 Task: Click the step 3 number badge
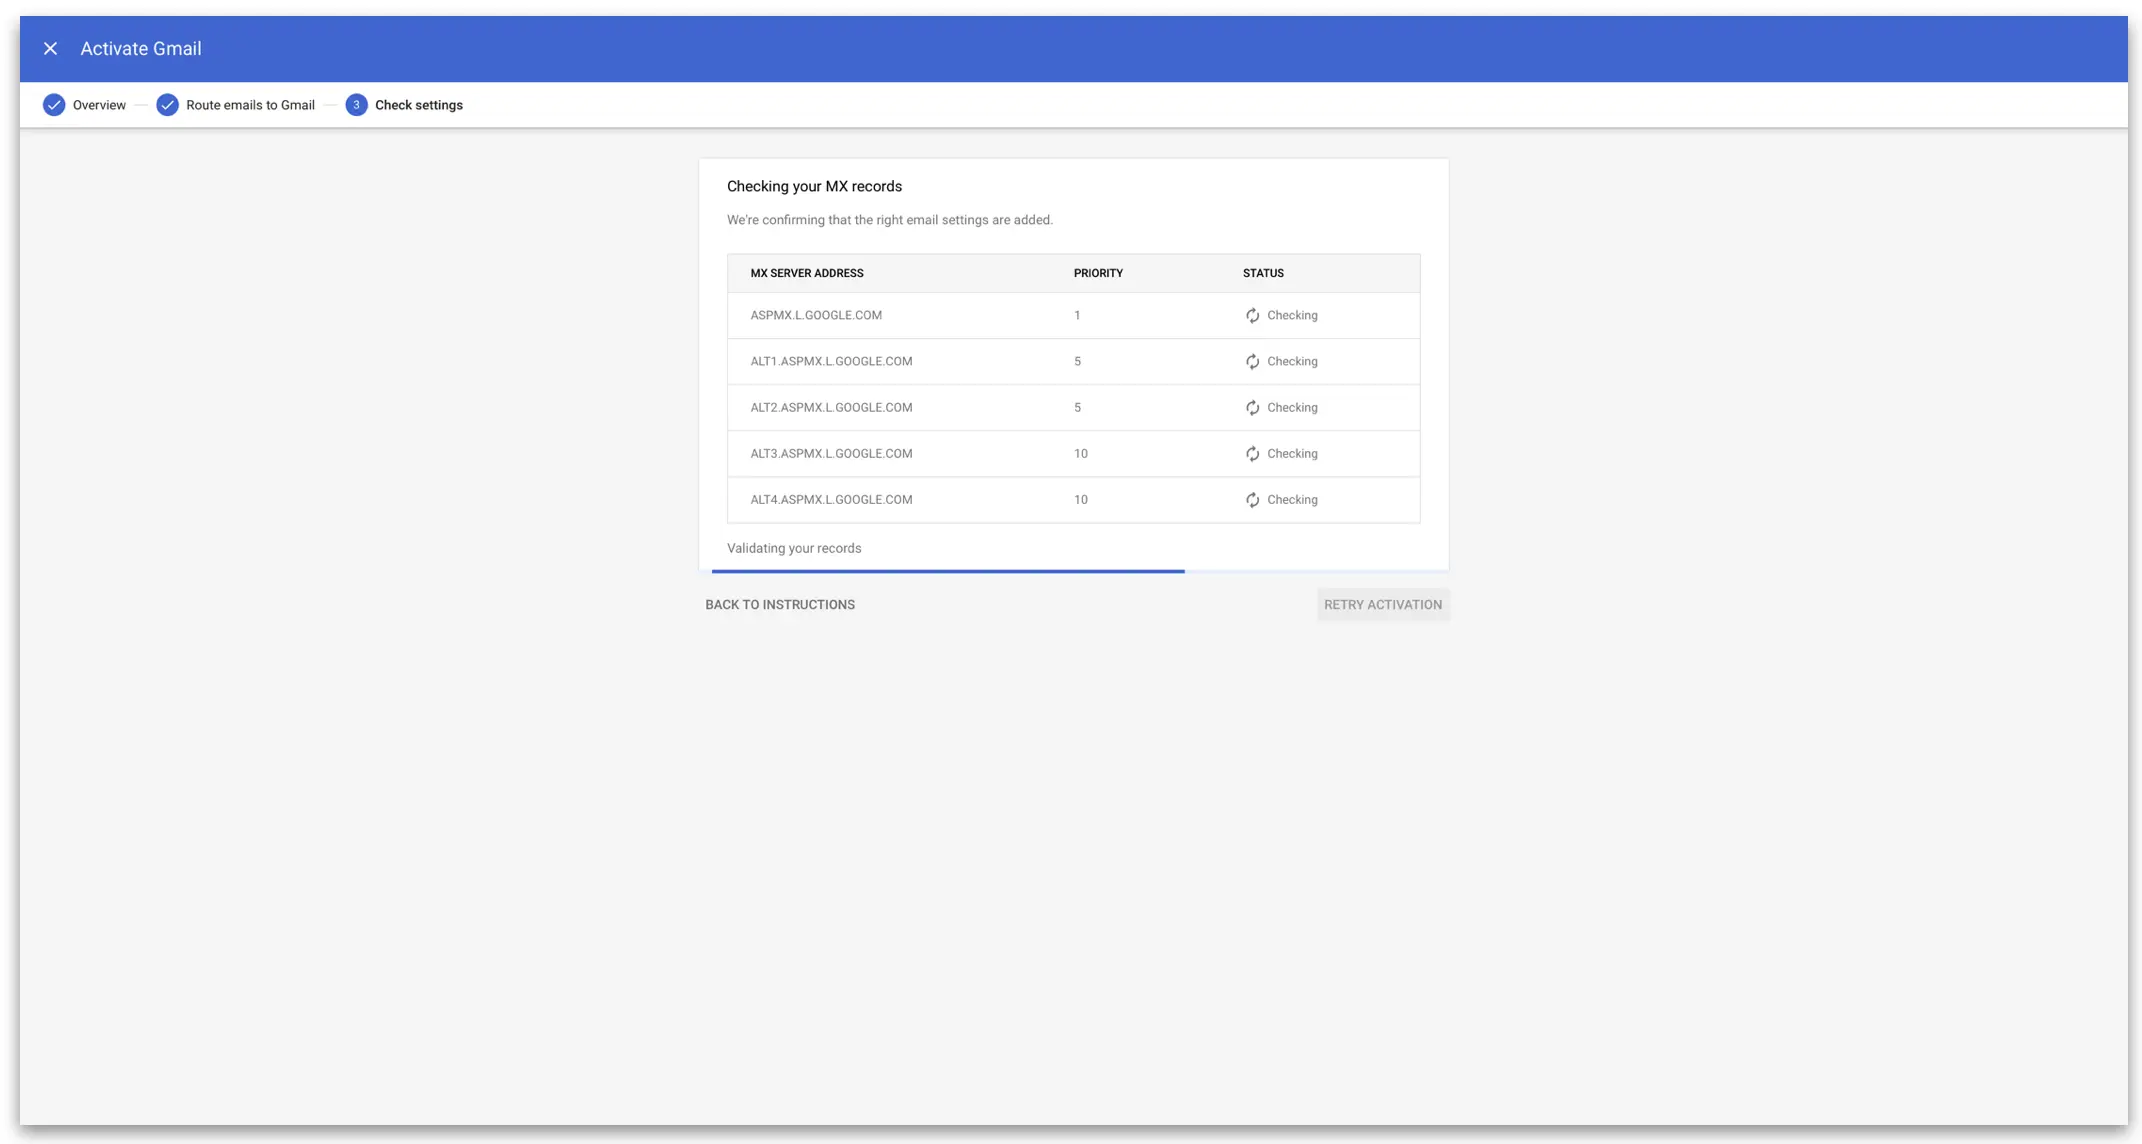click(356, 105)
